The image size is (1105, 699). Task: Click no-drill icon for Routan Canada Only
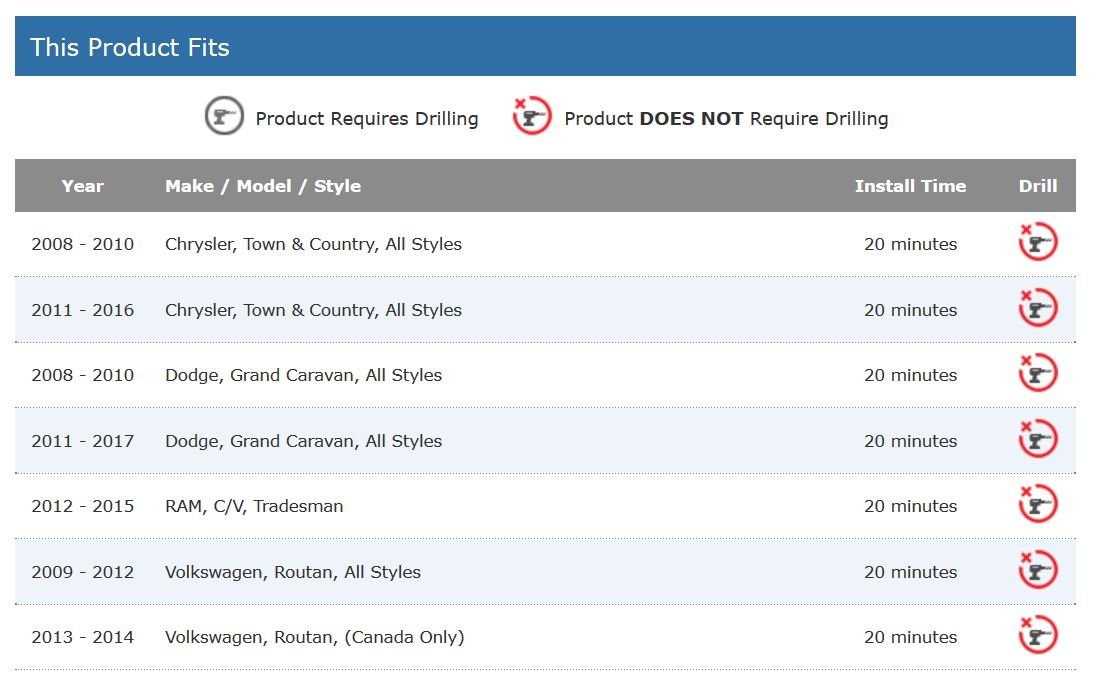[x=1038, y=636]
